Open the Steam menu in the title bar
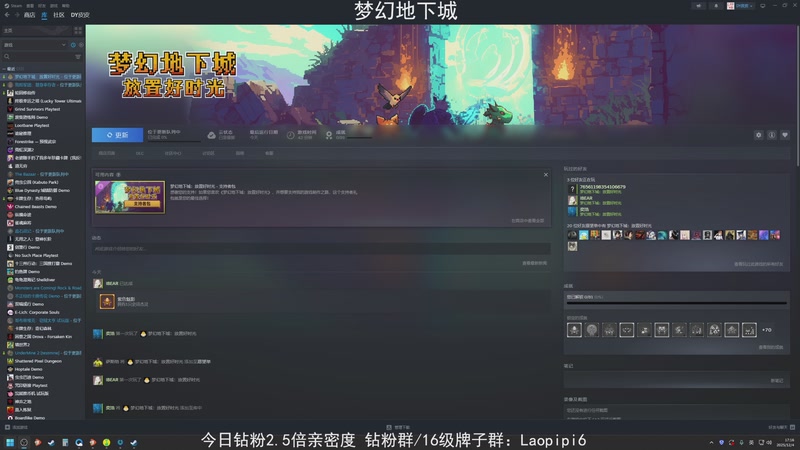Viewport: 800px width, 450px height. pyautogui.click(x=14, y=6)
